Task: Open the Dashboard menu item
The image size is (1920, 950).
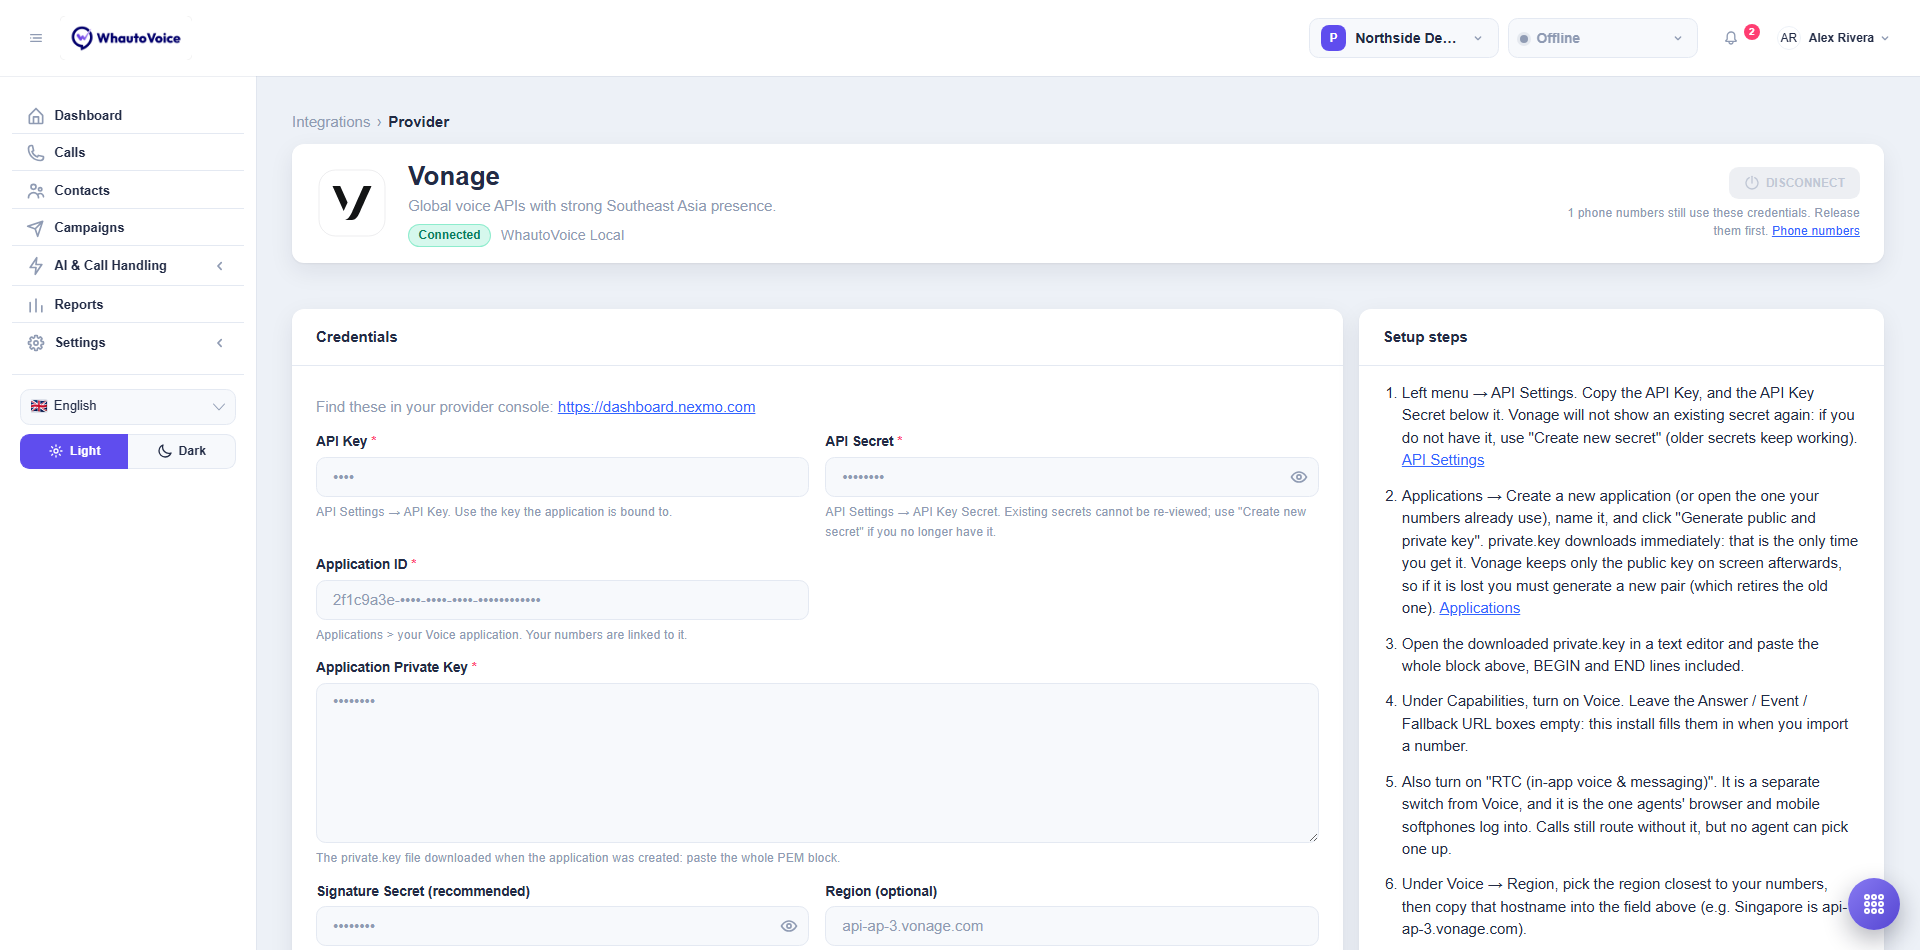Action: [x=128, y=116]
